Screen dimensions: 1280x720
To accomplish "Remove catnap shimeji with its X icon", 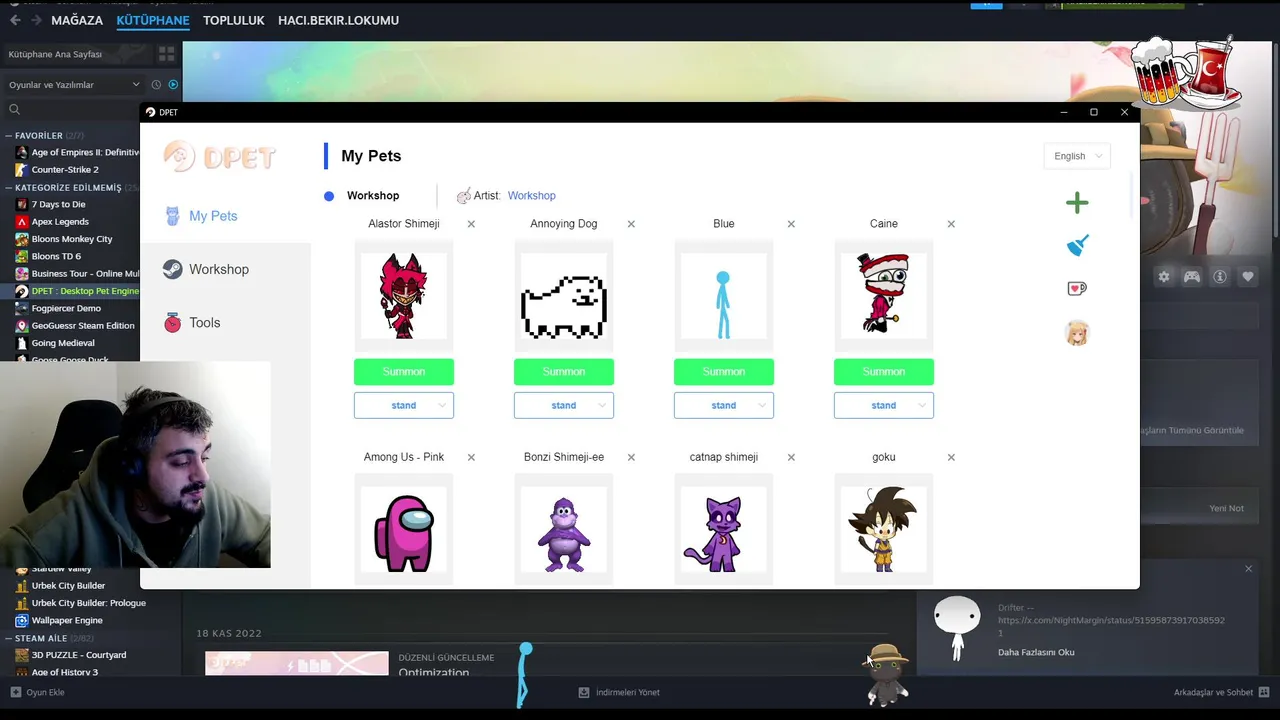I will click(791, 457).
